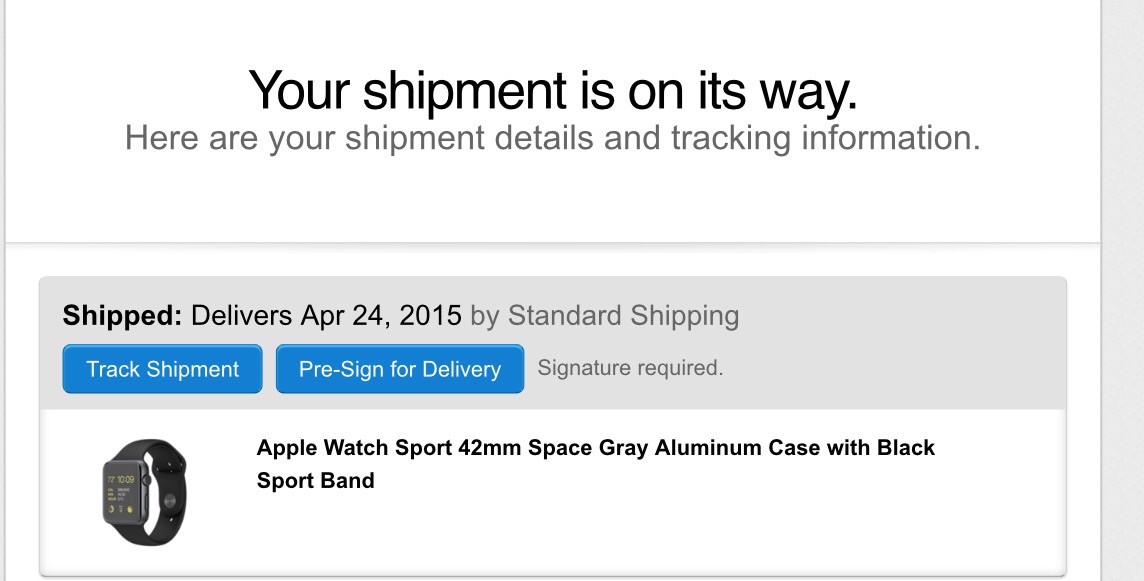Open Pre-Sign for Delivery
Screen dimensions: 1144x581
[x=400, y=369]
